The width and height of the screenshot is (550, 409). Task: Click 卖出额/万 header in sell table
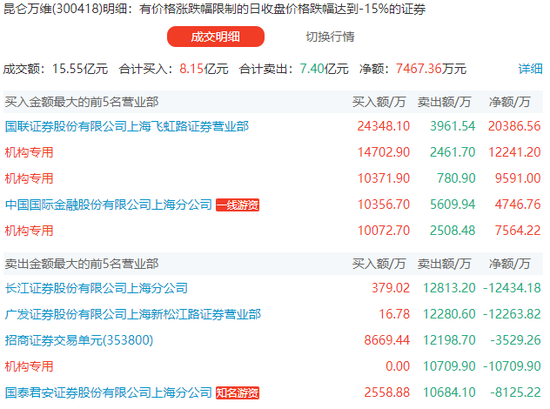[444, 264]
